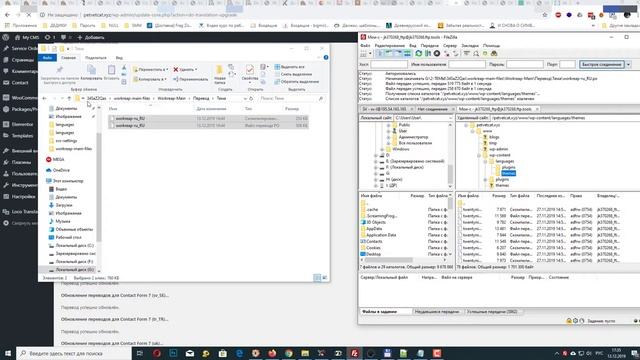This screenshot has width=640, height=360.
Task: Open FileZilla Сервер menu
Action: pyautogui.click(x=450, y=46)
